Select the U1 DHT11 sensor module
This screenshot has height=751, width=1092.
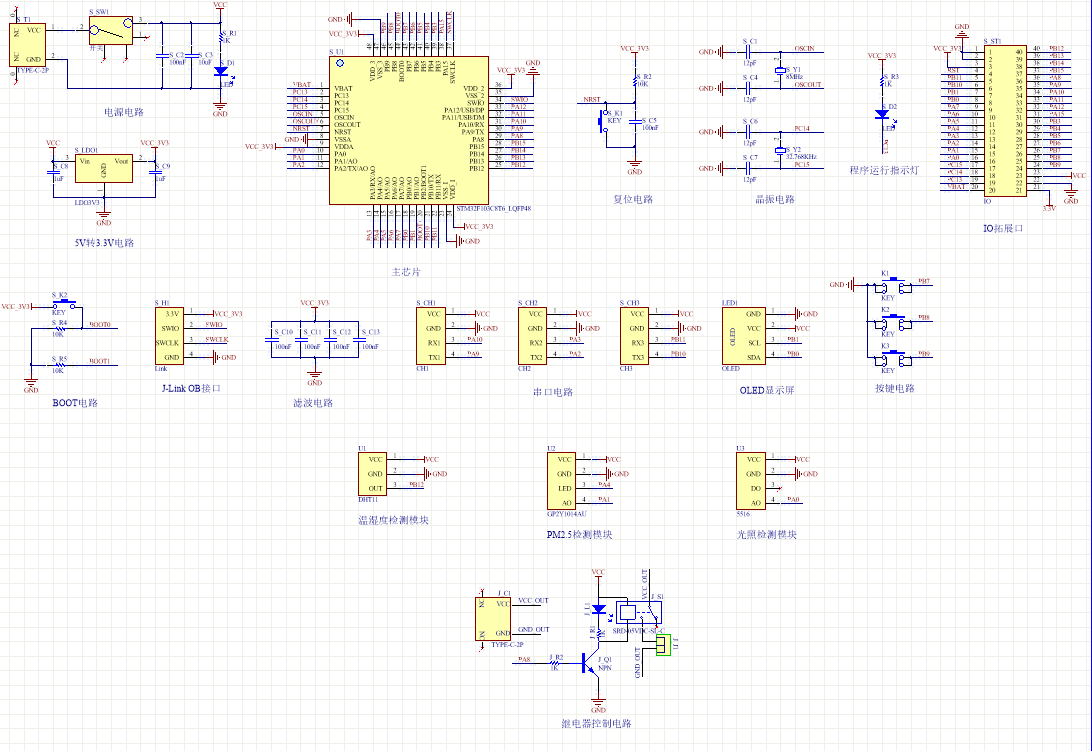tap(372, 474)
